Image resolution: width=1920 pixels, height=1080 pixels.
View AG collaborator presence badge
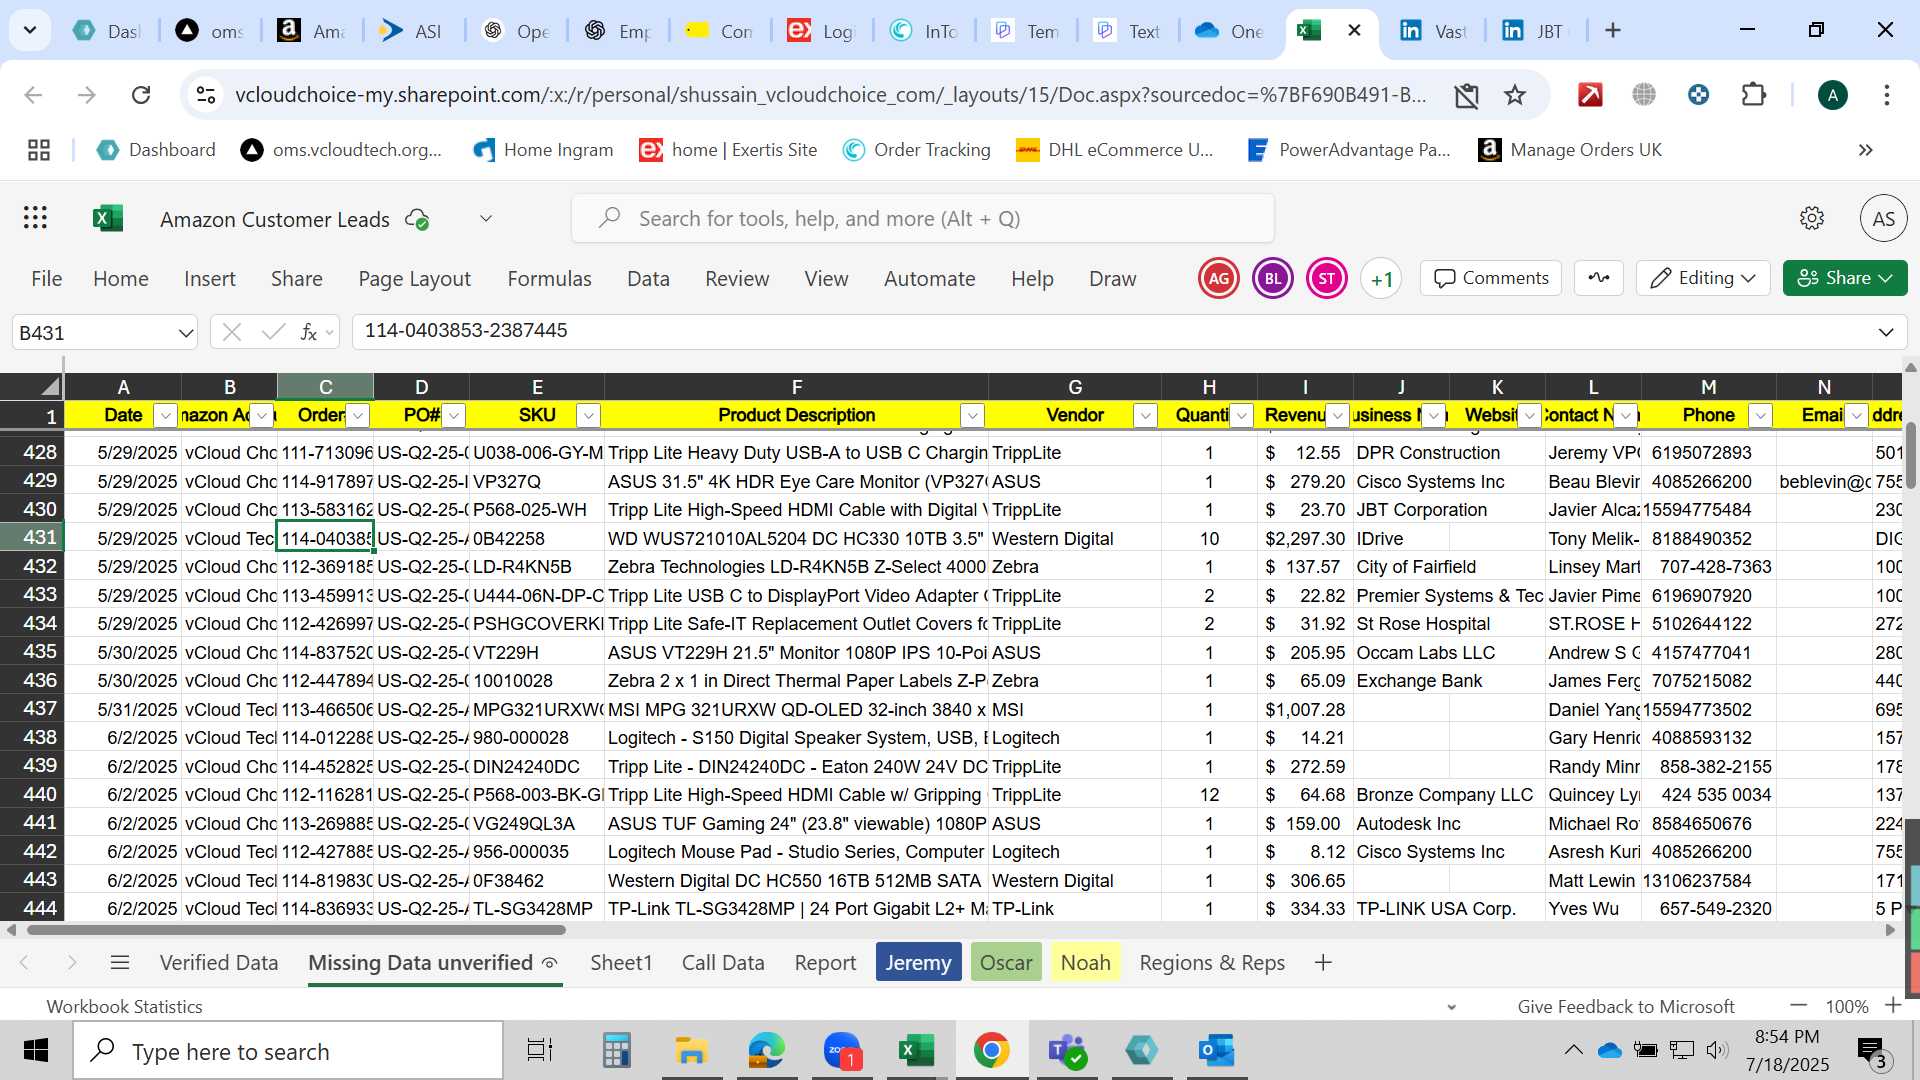pyautogui.click(x=1219, y=279)
